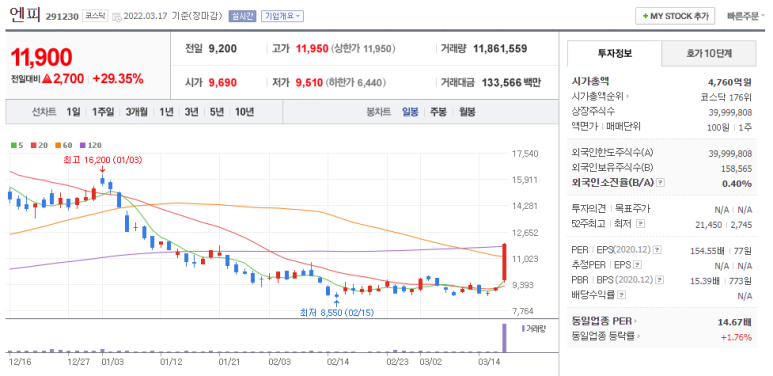Click the green plus MY STOCK 추가 button
Image resolution: width=773 pixels, height=376 pixels.
tap(674, 16)
